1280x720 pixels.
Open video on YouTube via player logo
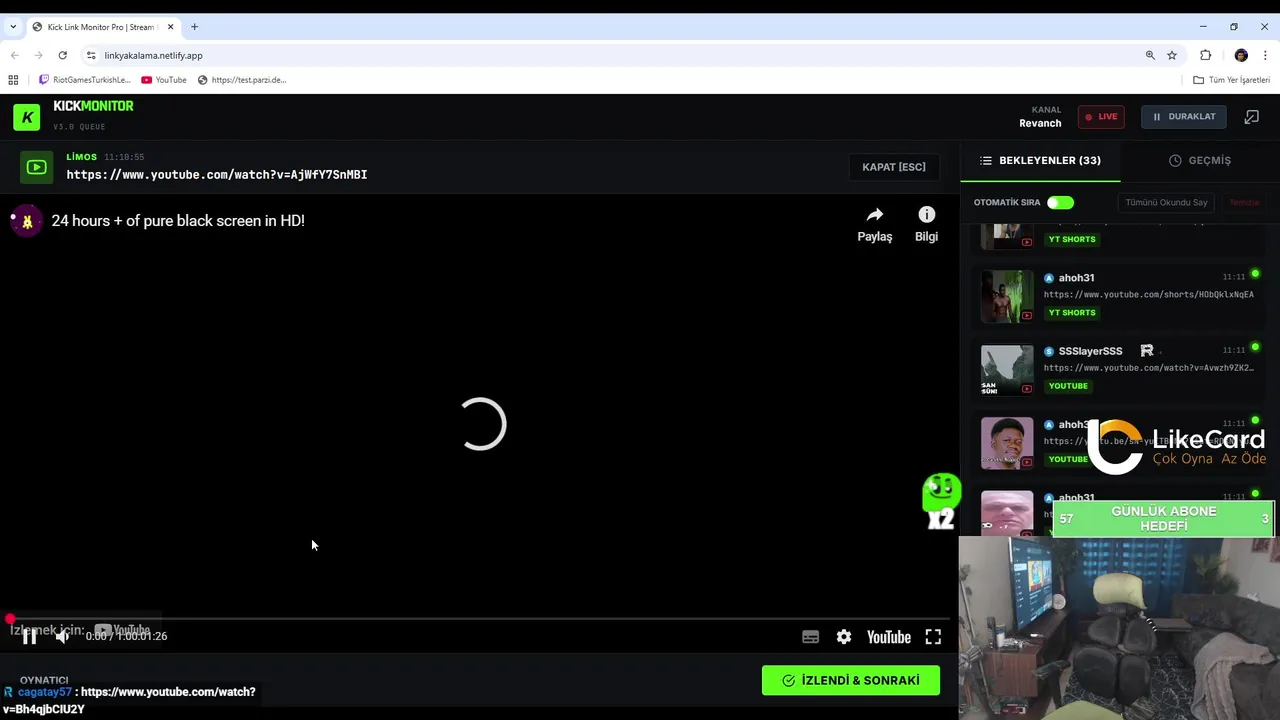click(x=889, y=637)
